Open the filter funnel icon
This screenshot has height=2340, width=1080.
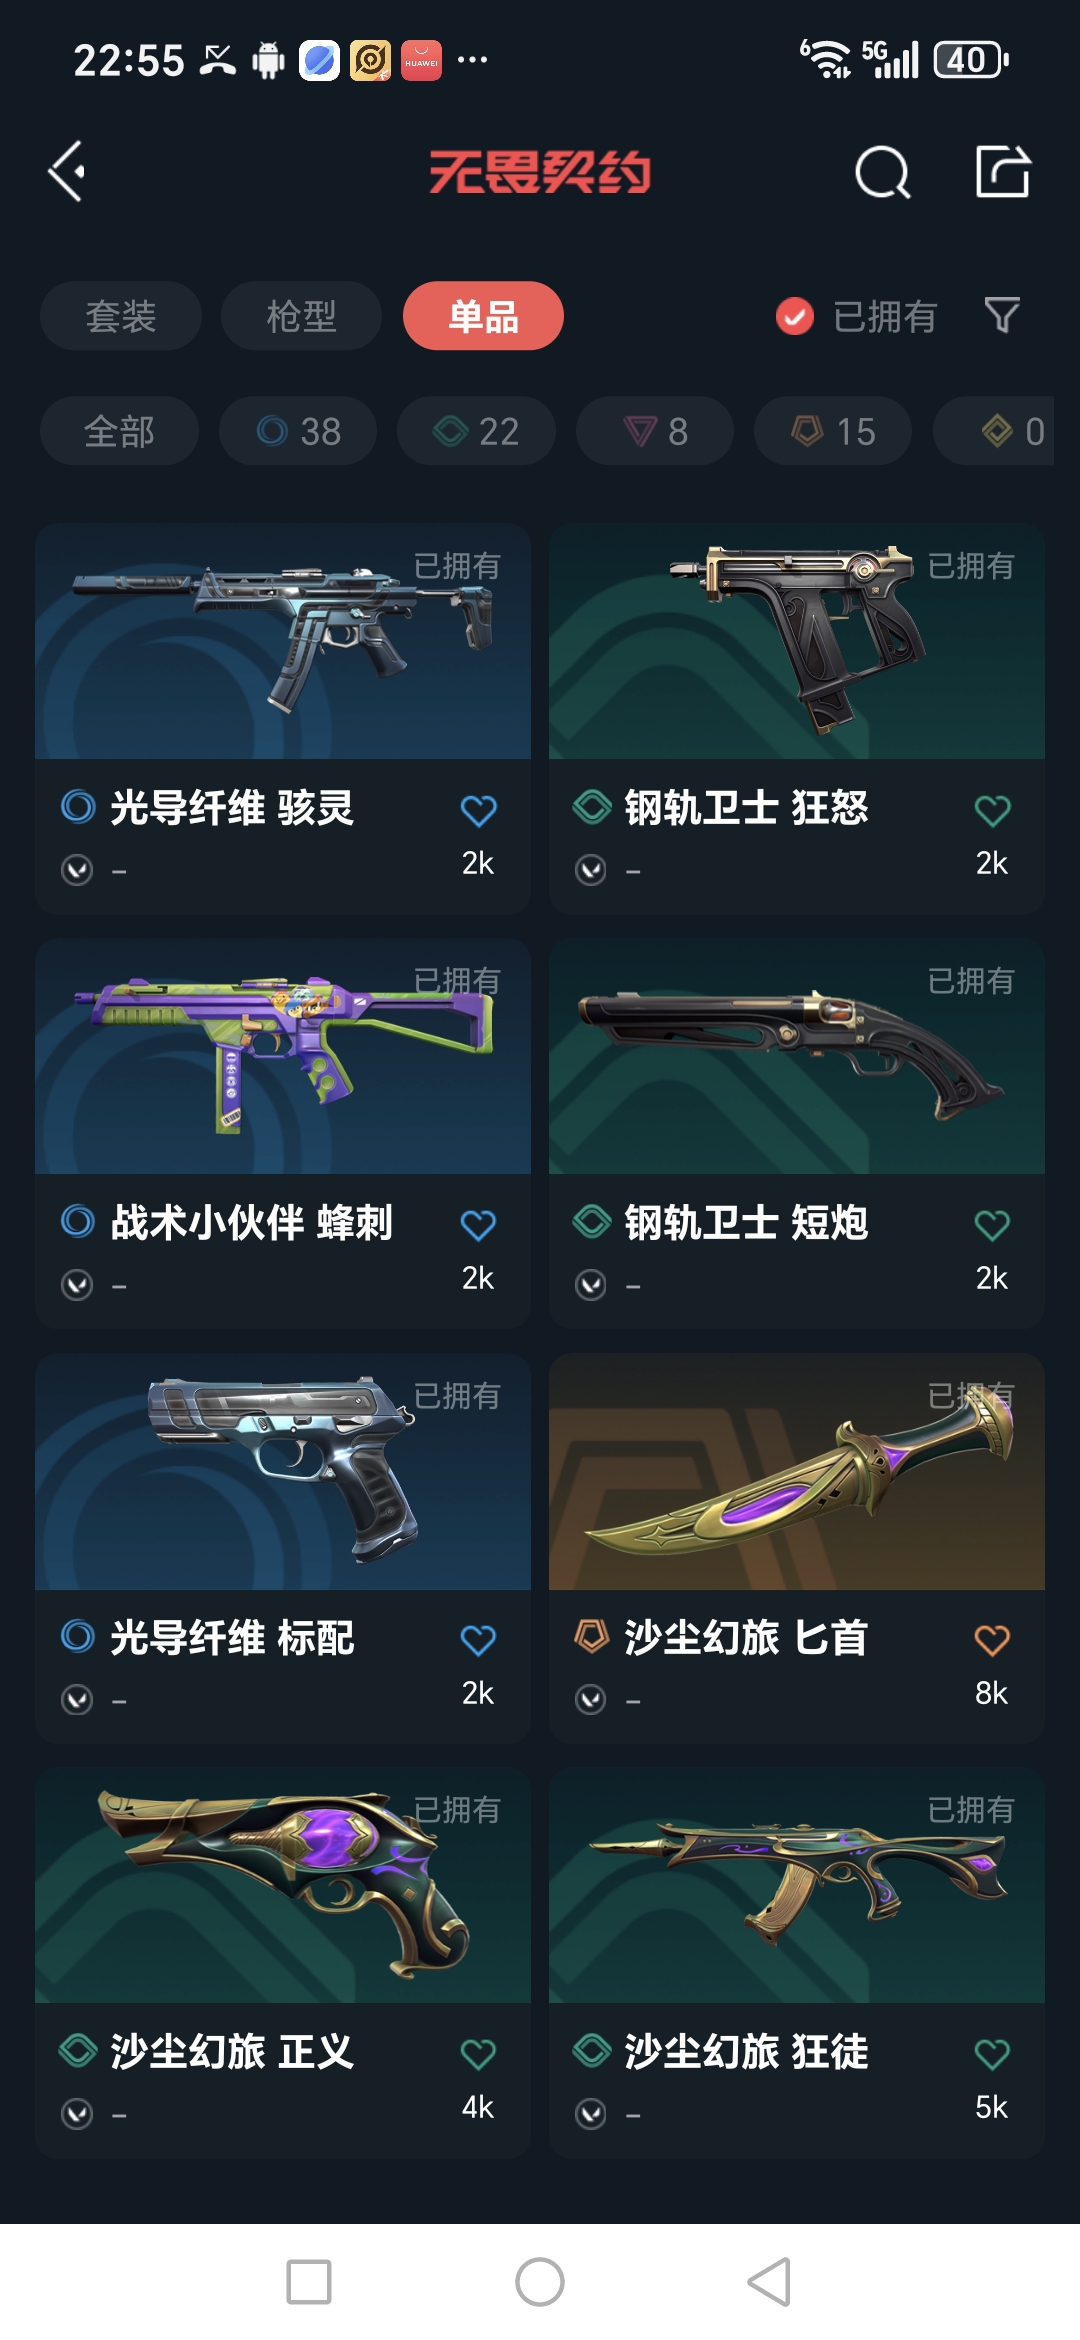pos(1002,316)
